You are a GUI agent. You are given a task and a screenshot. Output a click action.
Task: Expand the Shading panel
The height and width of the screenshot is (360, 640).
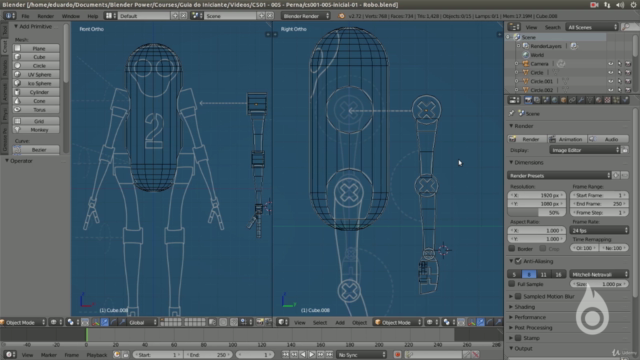[511, 307]
